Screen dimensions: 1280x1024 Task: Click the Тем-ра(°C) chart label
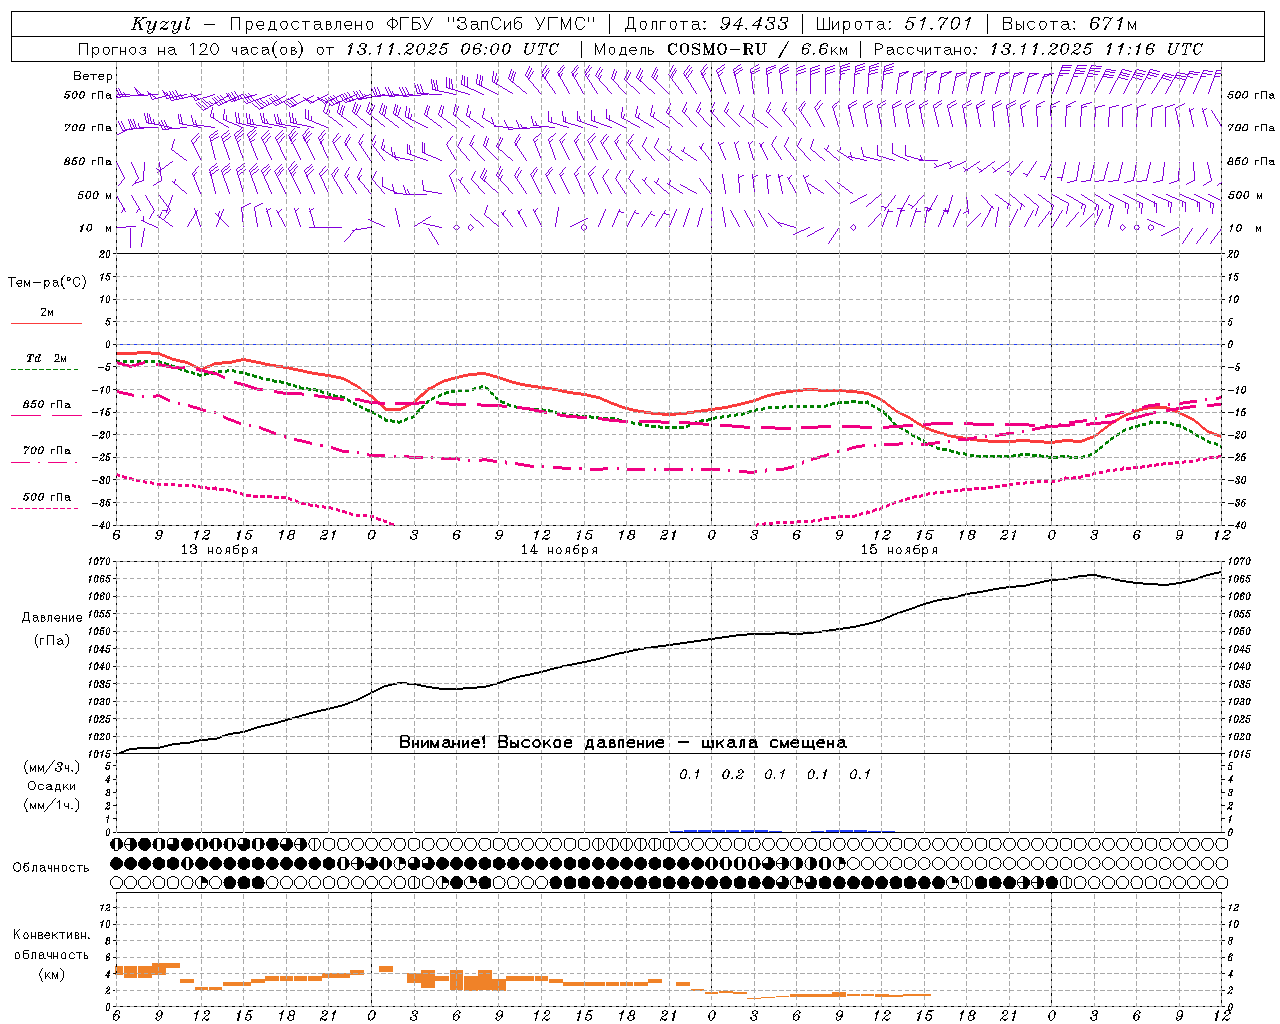[x=47, y=283]
